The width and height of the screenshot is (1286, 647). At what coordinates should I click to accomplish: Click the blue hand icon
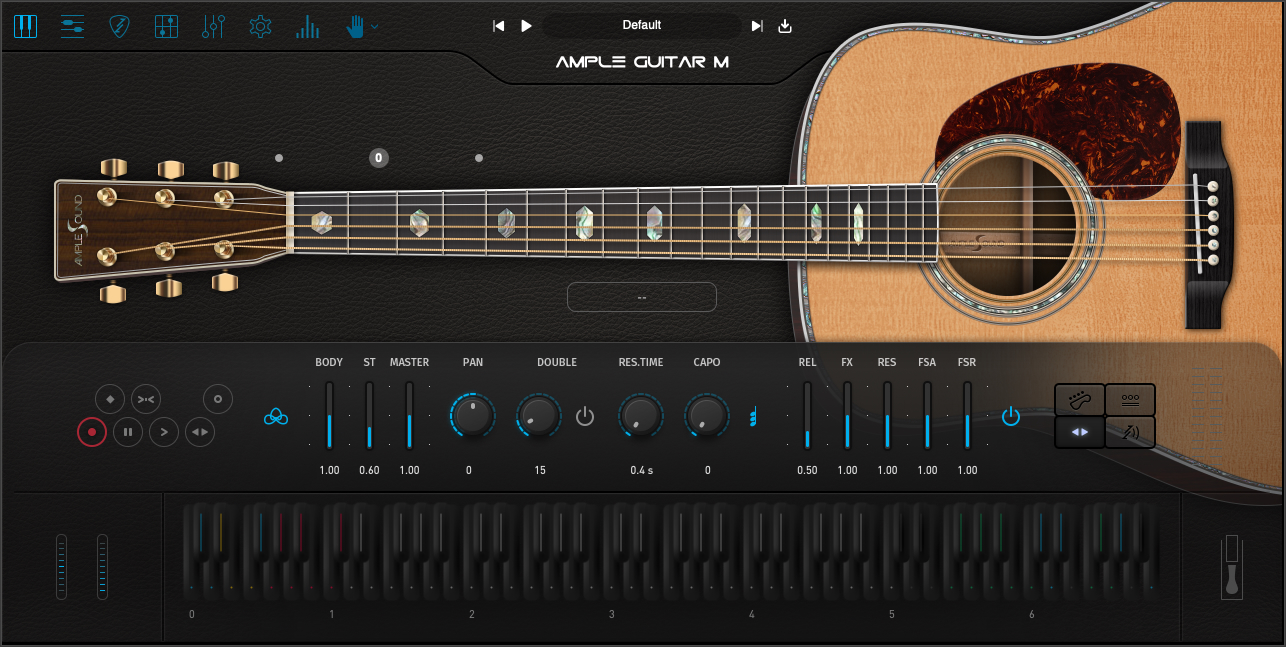tap(355, 26)
